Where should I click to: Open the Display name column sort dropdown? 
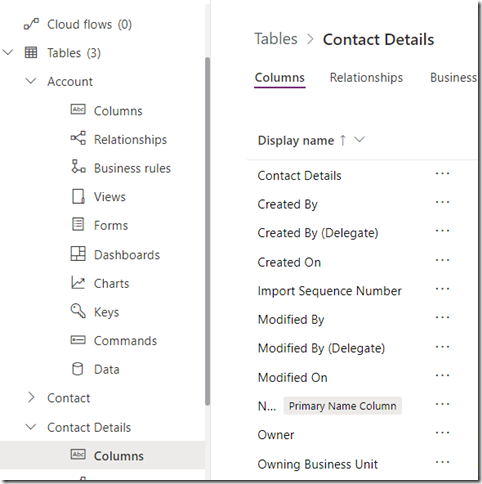coord(359,140)
